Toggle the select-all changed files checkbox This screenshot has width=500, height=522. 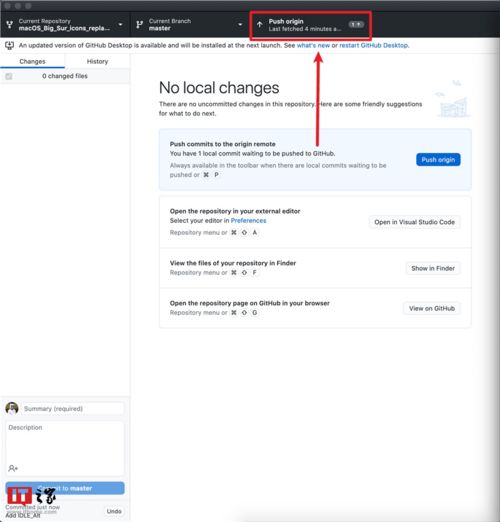[9, 76]
